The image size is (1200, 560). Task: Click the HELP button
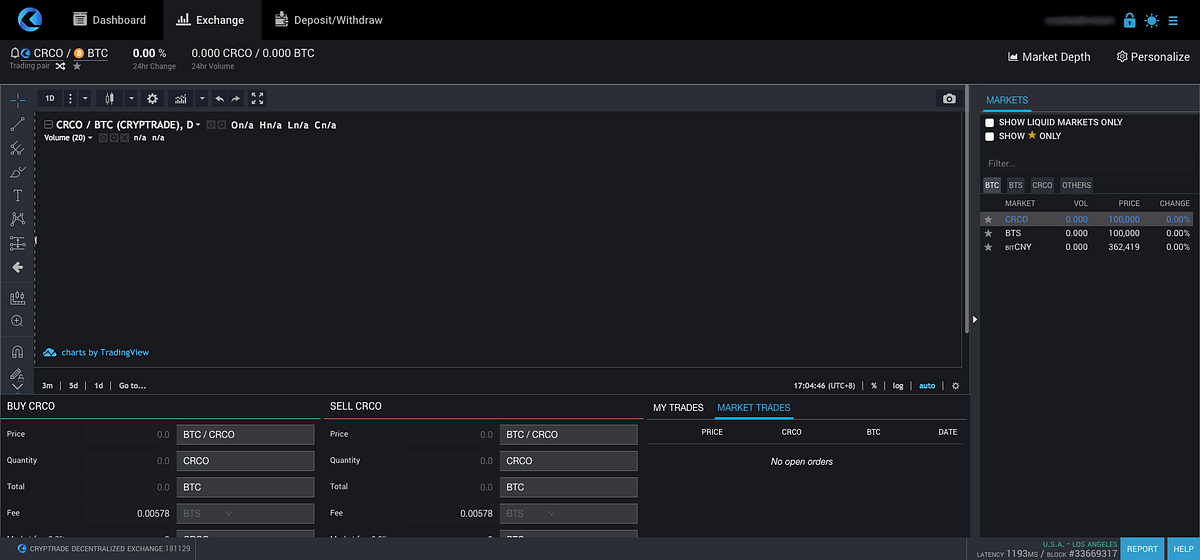pos(1183,549)
